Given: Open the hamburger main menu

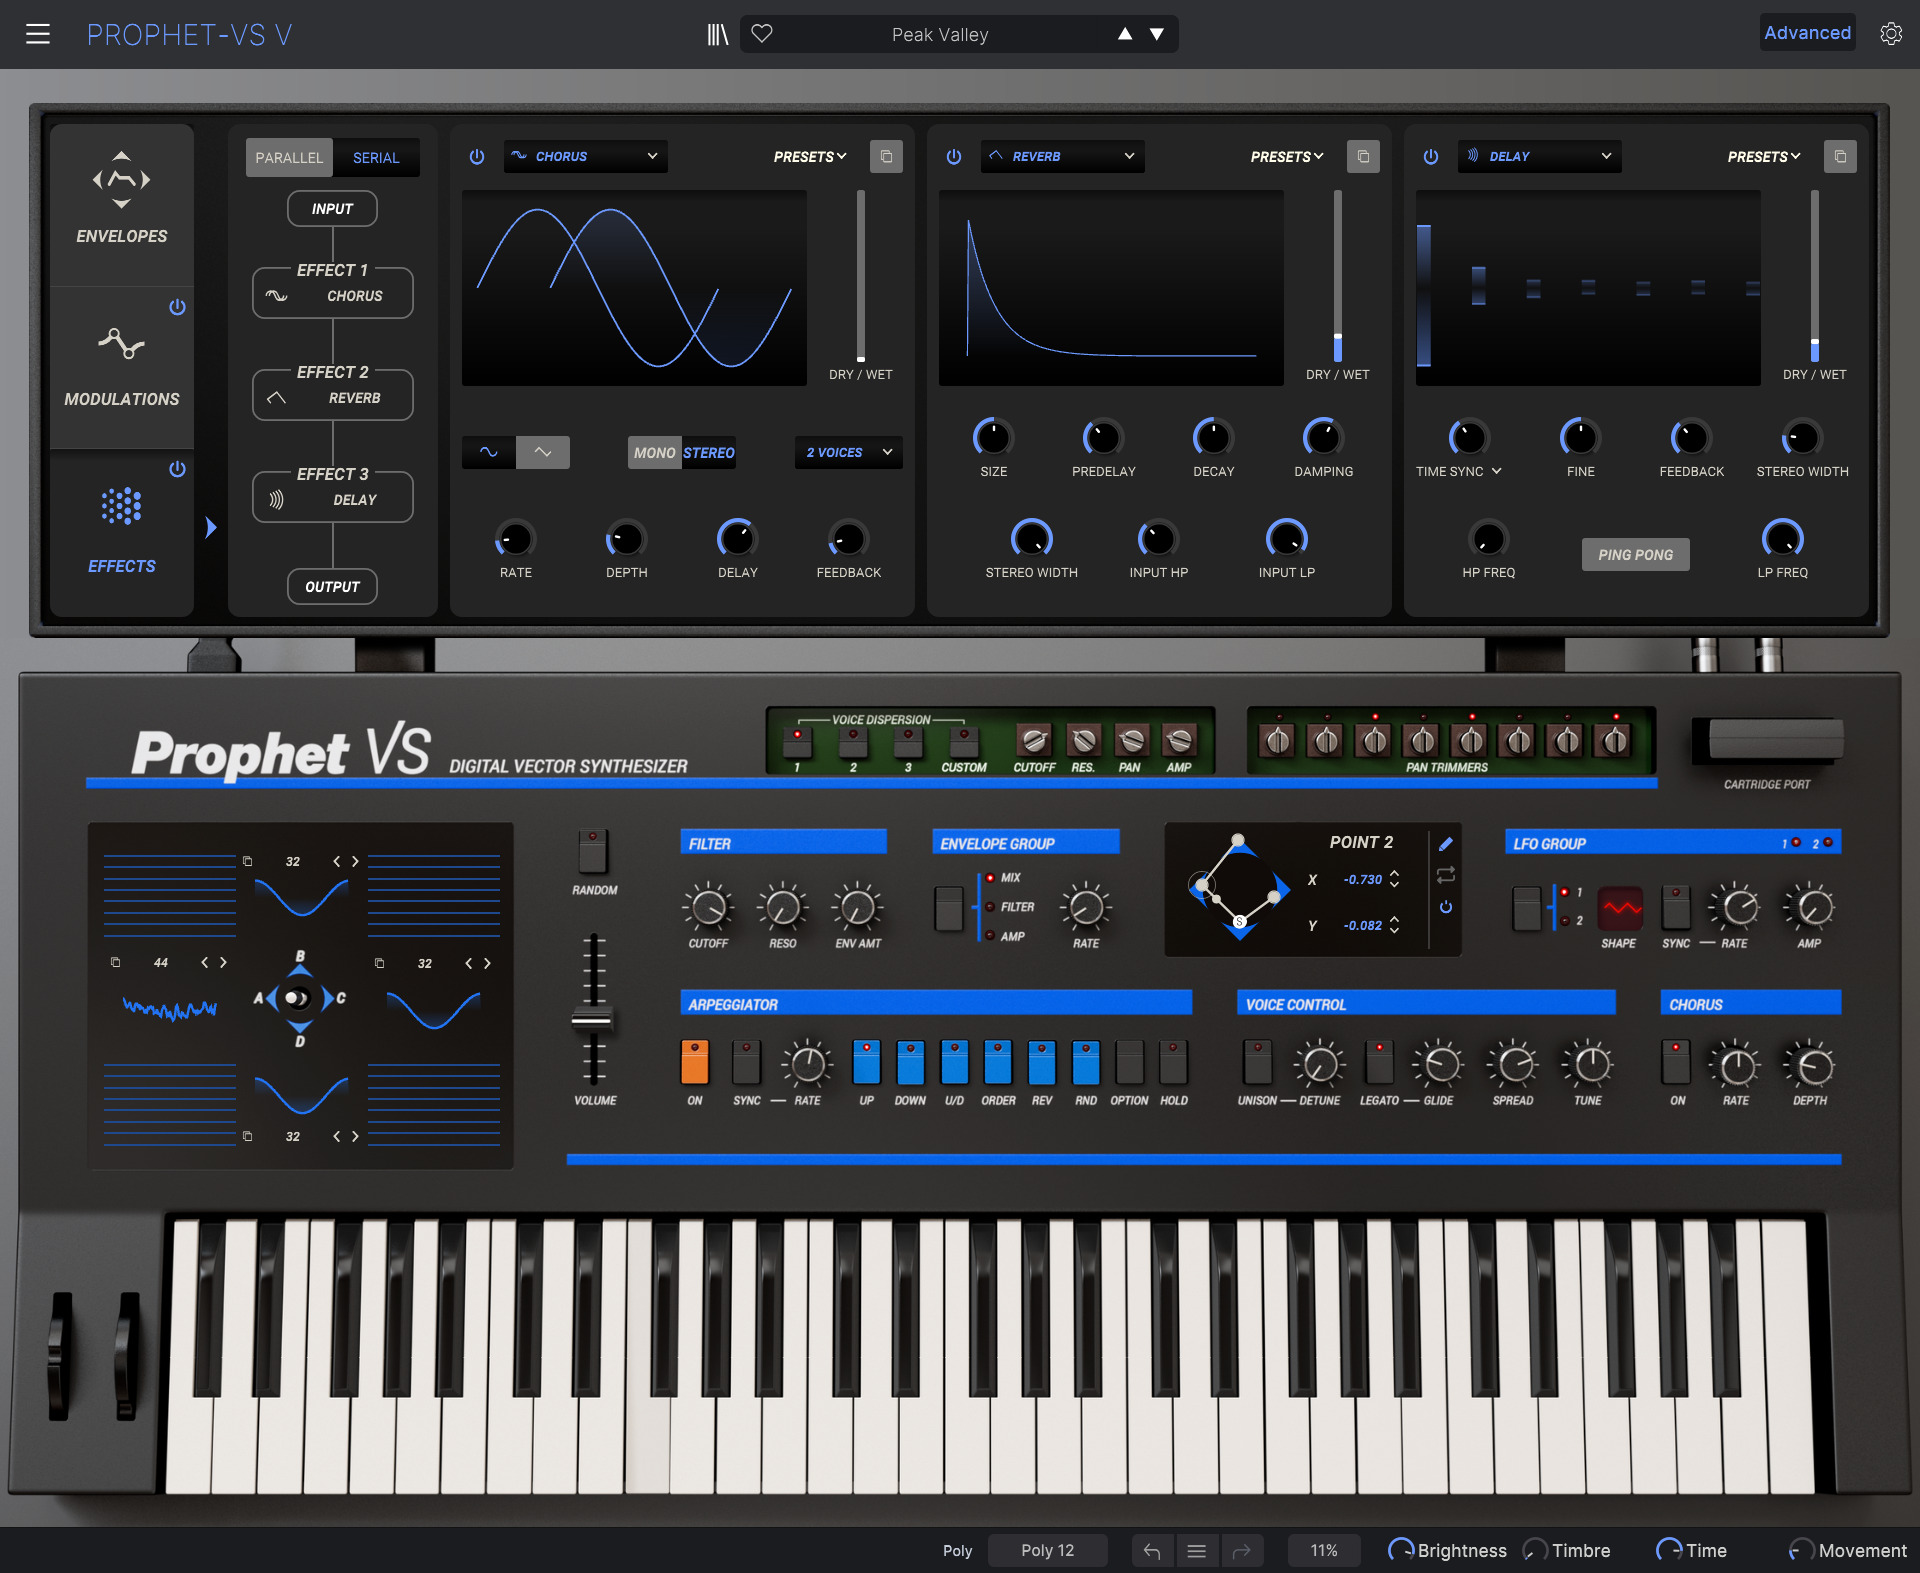Looking at the screenshot, I should [x=38, y=34].
